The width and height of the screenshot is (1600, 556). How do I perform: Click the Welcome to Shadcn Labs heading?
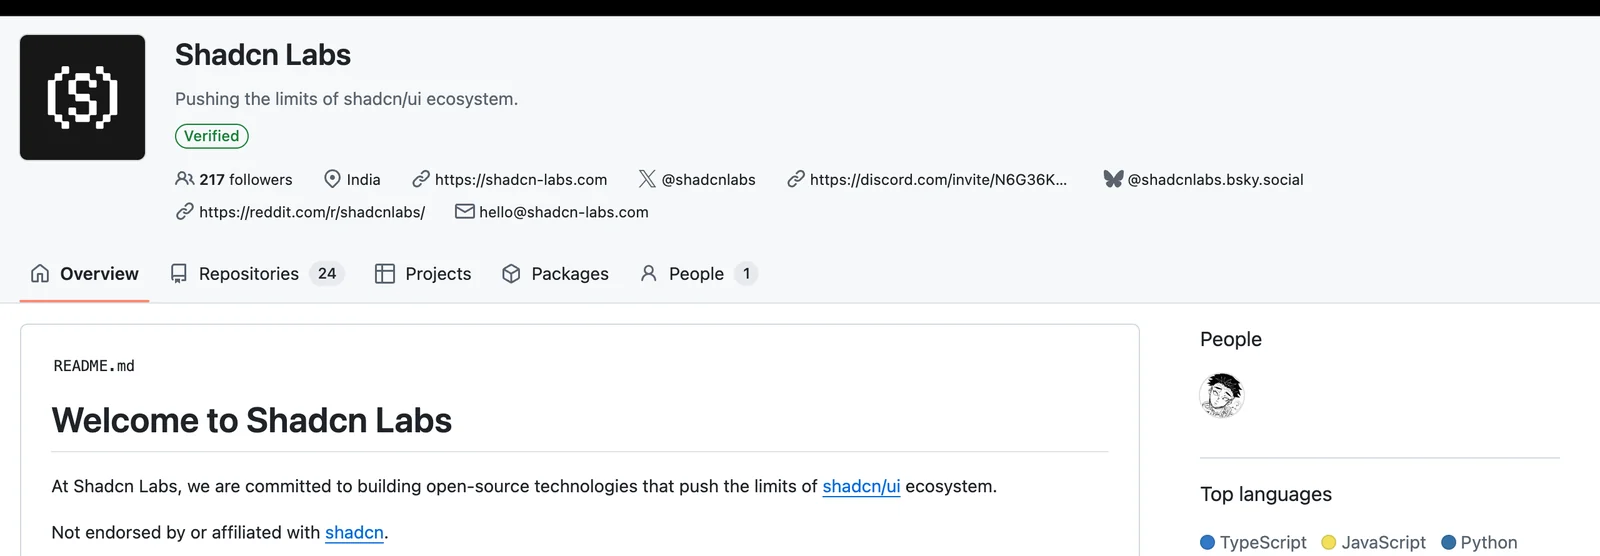point(252,420)
